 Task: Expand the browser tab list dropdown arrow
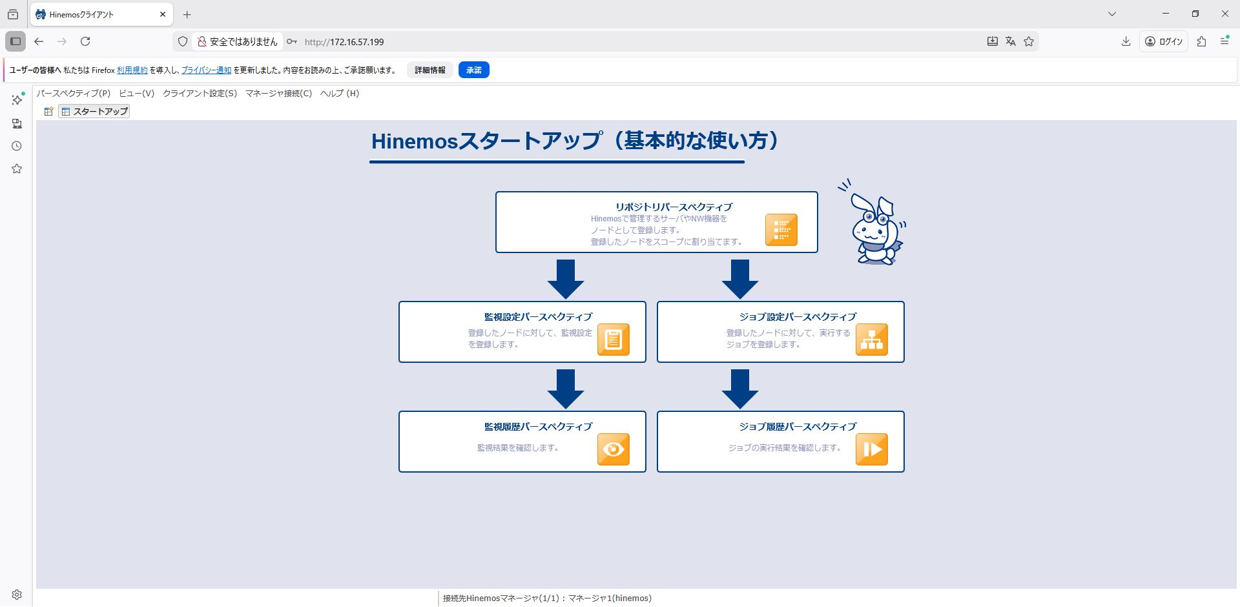click(1111, 14)
